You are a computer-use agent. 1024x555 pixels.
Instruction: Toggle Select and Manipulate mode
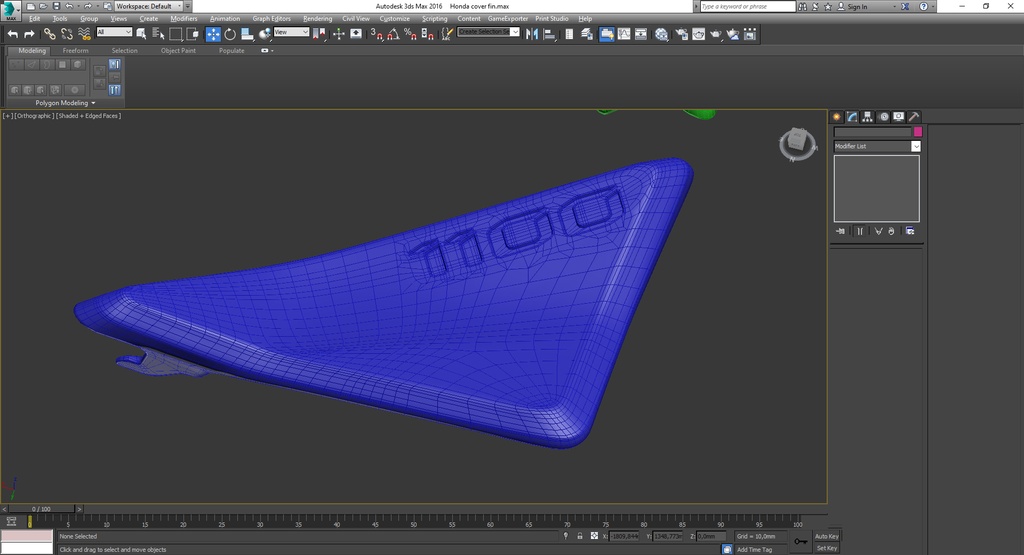pos(338,34)
